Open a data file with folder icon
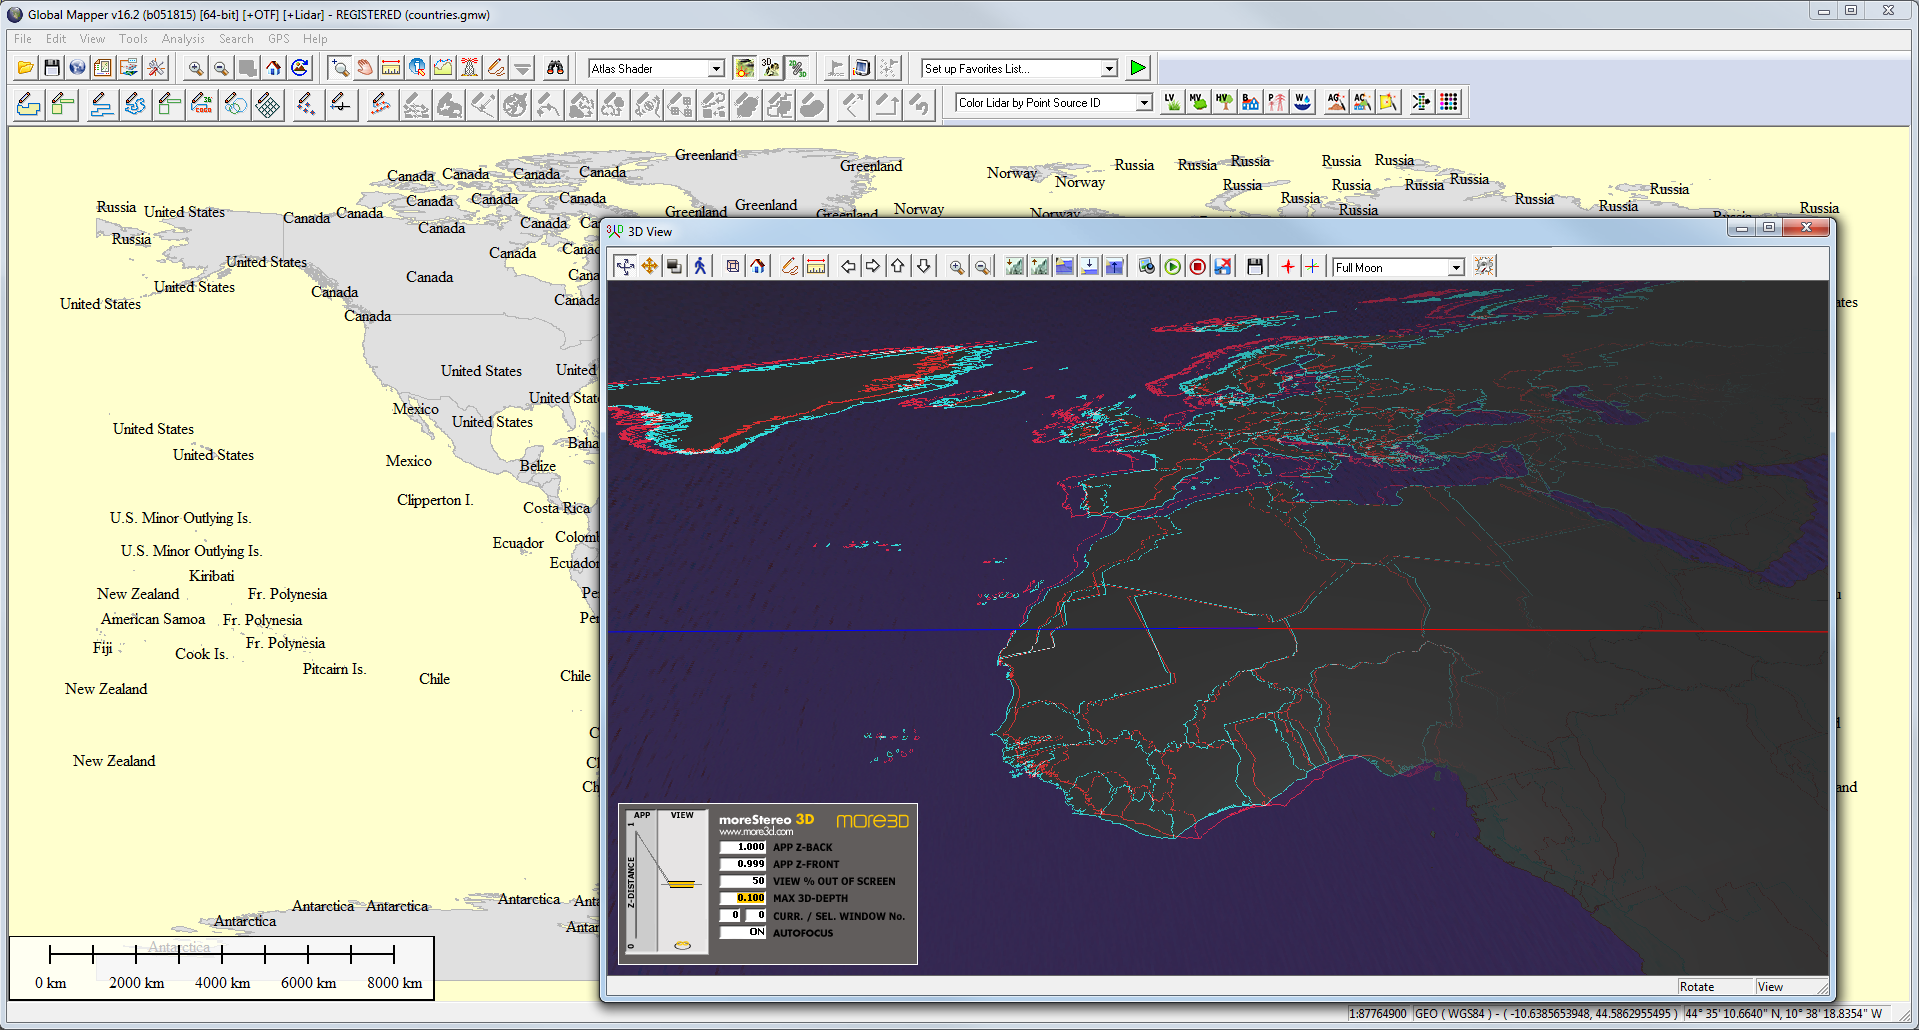This screenshot has height=1030, width=1919. 26,68
